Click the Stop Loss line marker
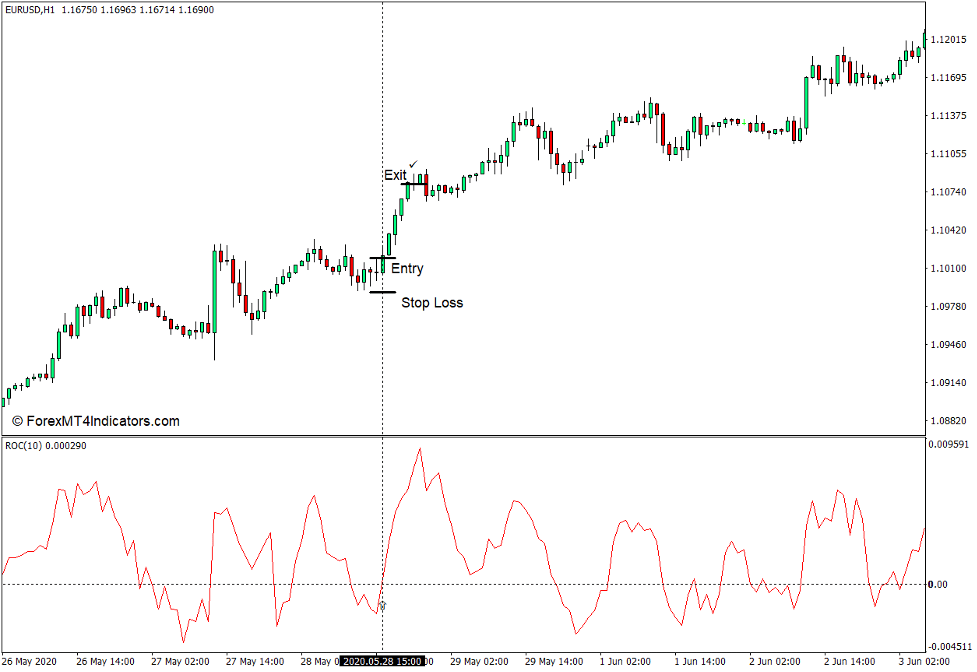This screenshot has width=977, height=672. click(383, 293)
